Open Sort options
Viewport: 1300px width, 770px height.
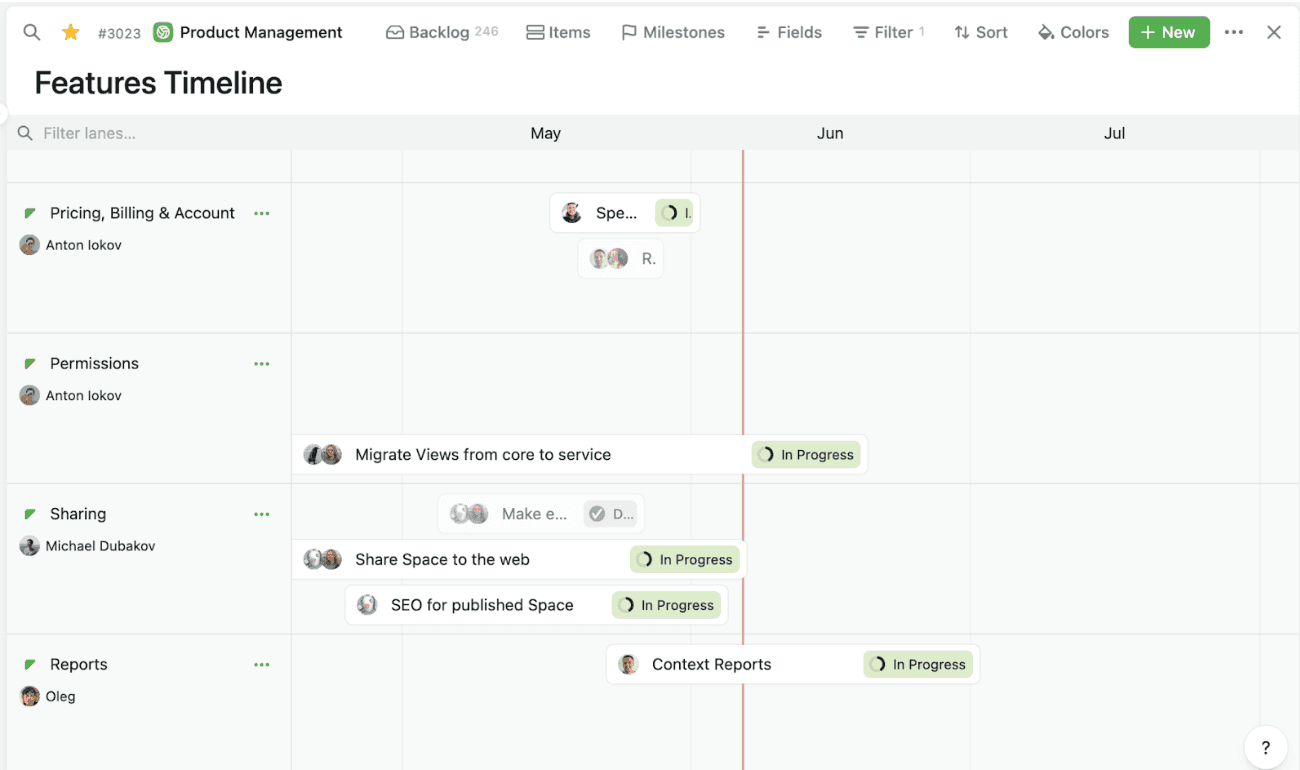point(980,31)
